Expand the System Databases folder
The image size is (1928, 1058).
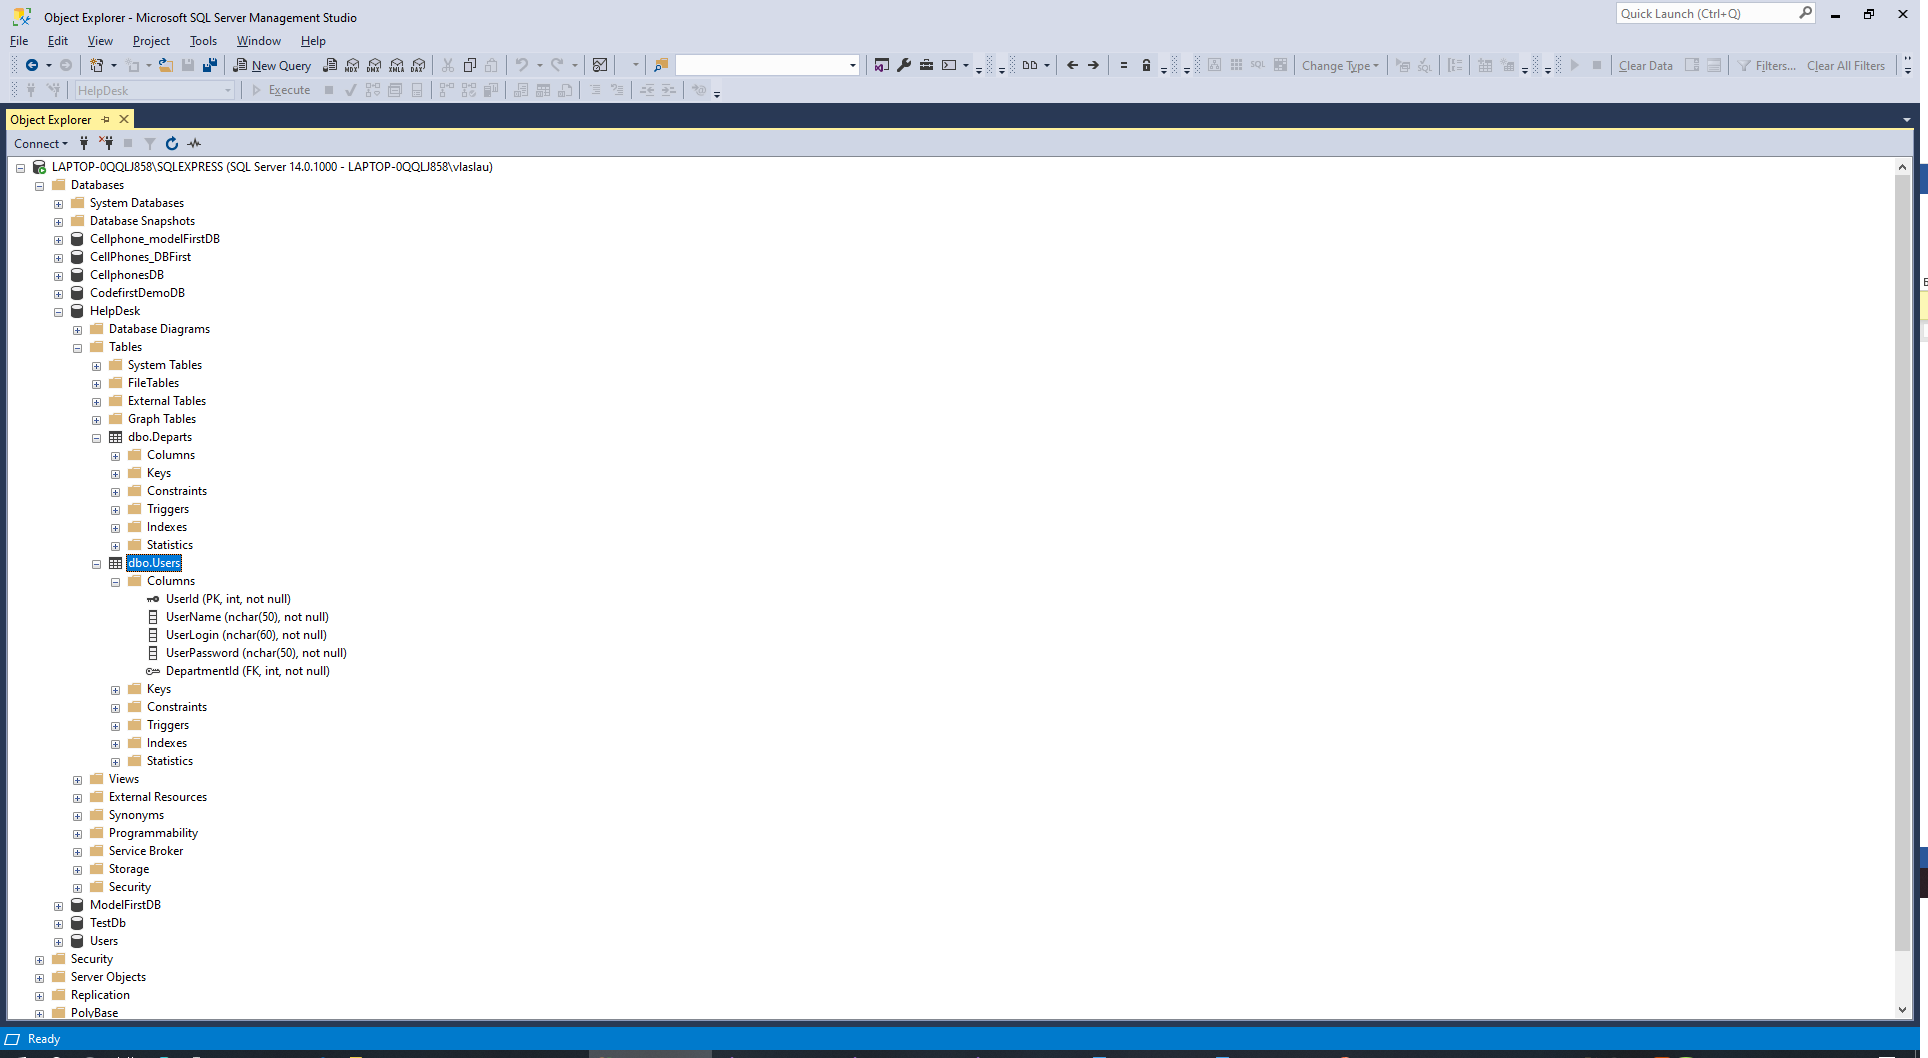(x=58, y=204)
